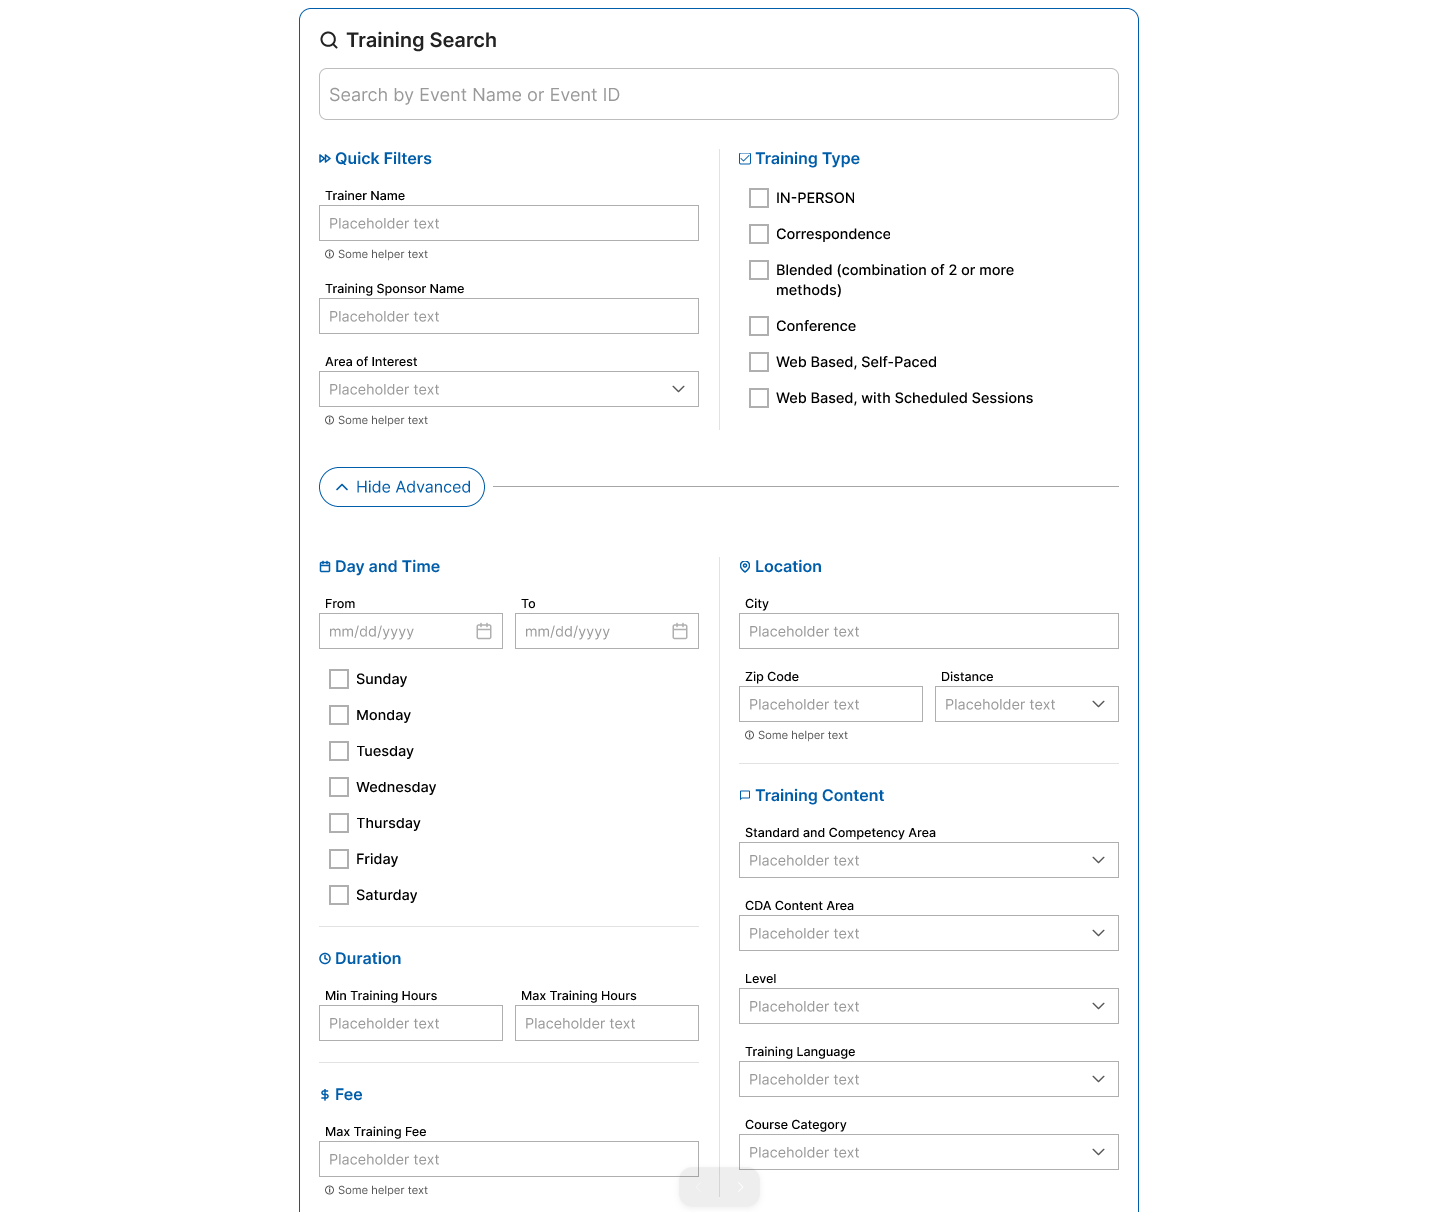Open the Training Language dropdown
The width and height of the screenshot is (1437, 1212).
1098,1079
